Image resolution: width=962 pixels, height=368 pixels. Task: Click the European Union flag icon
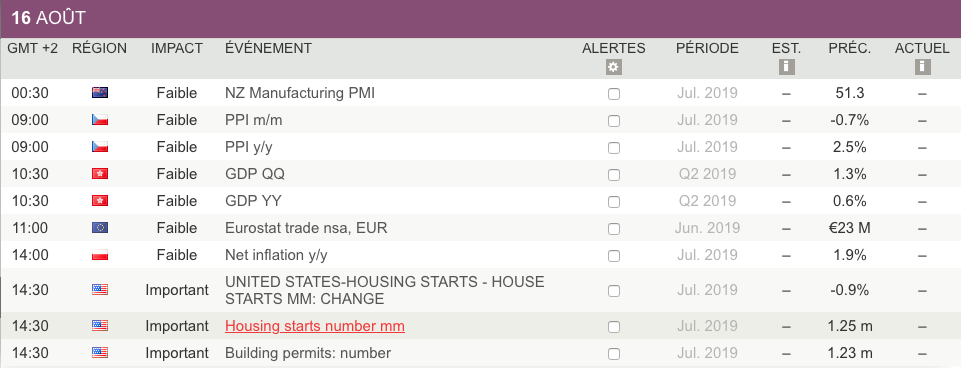[100, 228]
